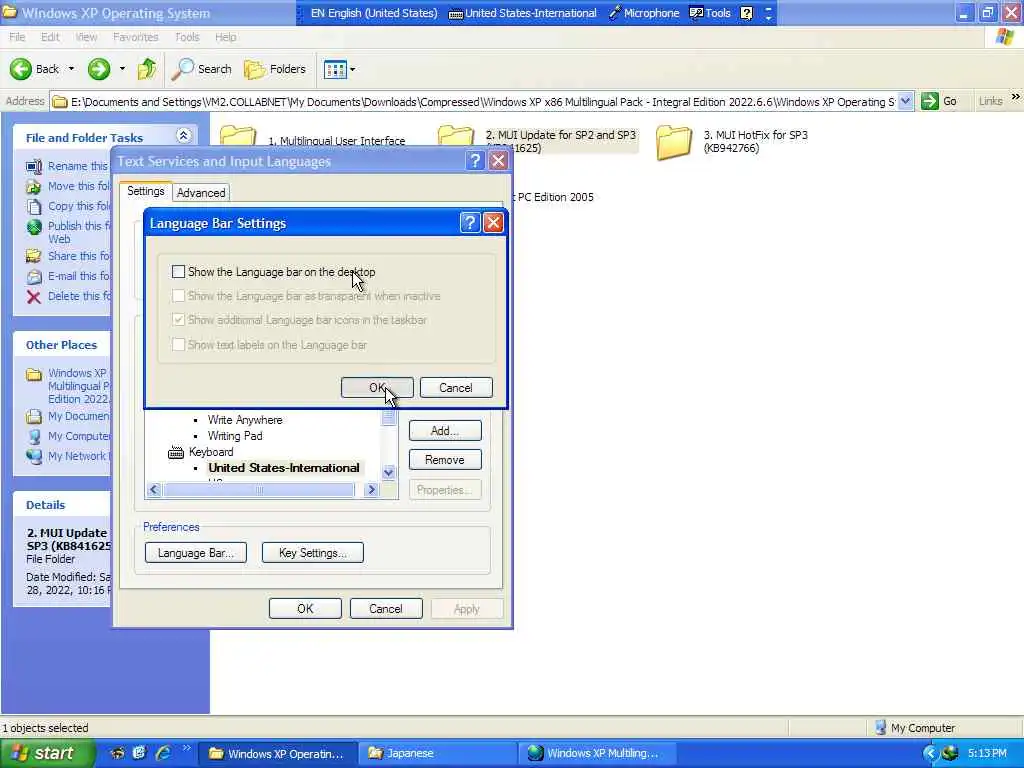Screen dimensions: 1024x768
Task: Click services list right scroll arrow
Action: (x=372, y=490)
